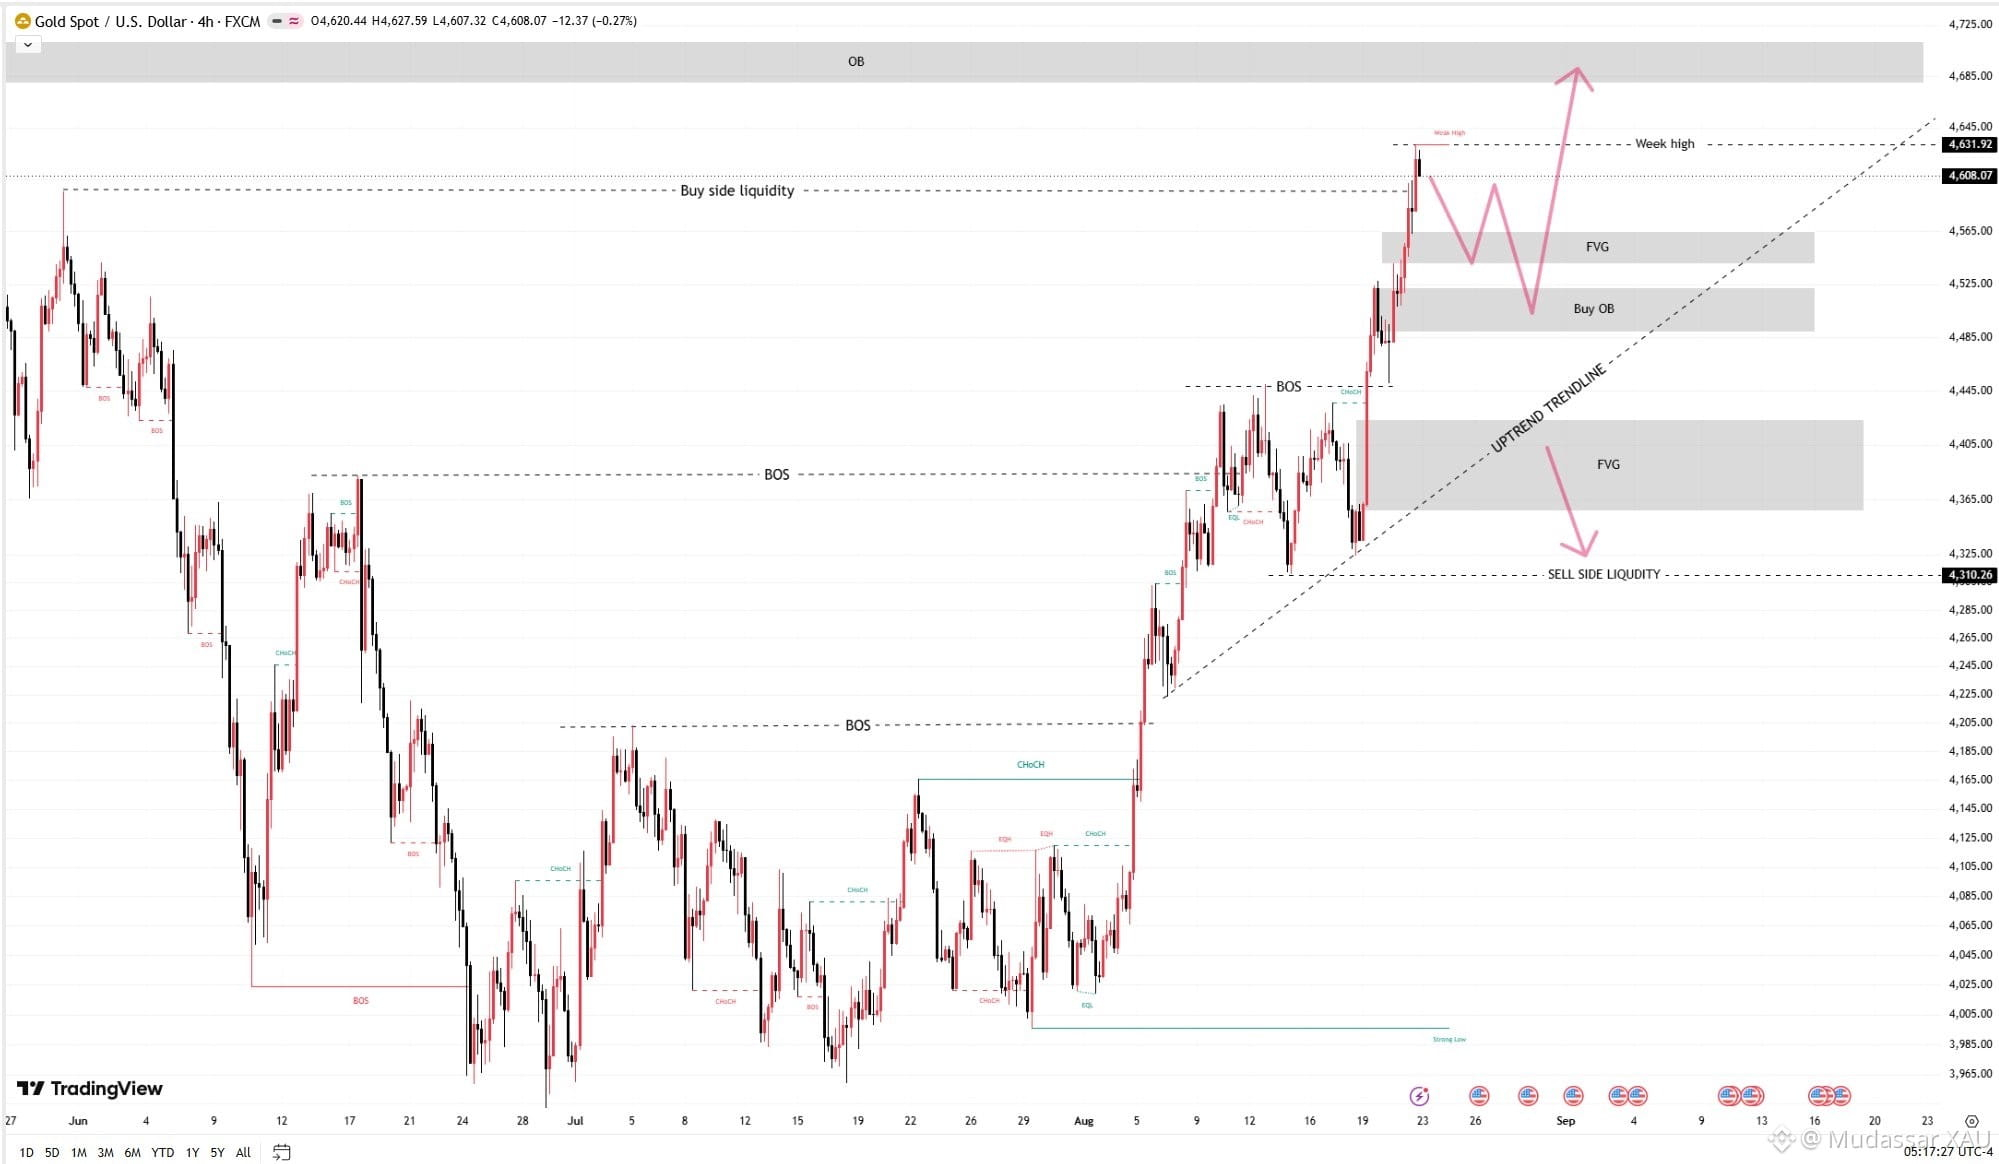Click the TradingView logo
The width and height of the screenshot is (1999, 1164).
(90, 1088)
